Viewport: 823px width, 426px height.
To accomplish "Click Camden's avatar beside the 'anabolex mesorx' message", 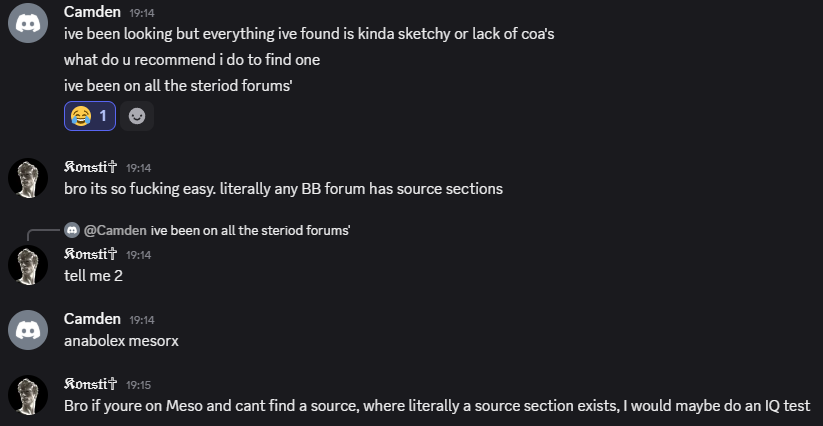I will pos(28,330).
